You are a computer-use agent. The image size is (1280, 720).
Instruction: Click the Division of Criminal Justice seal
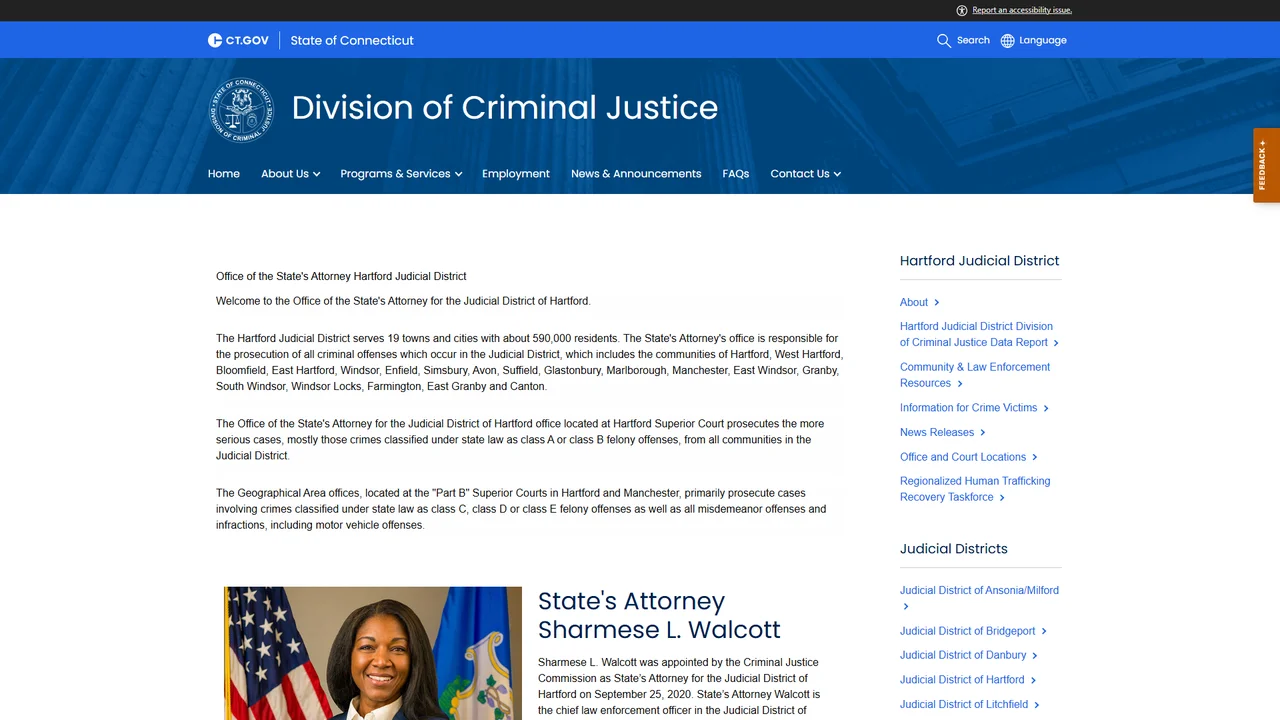(x=241, y=110)
